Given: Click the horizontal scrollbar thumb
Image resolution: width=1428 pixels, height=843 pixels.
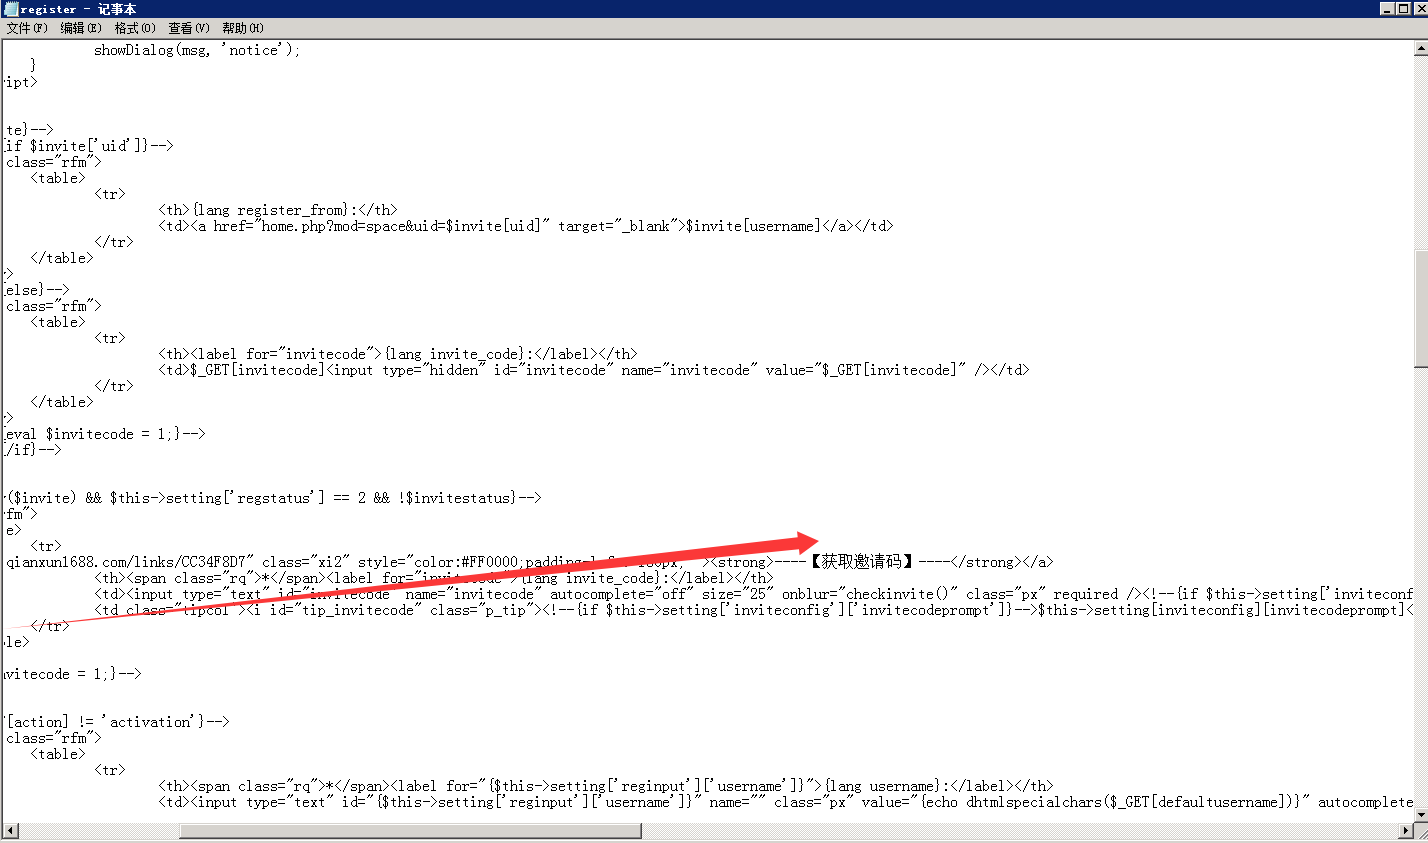Looking at the screenshot, I should [410, 831].
